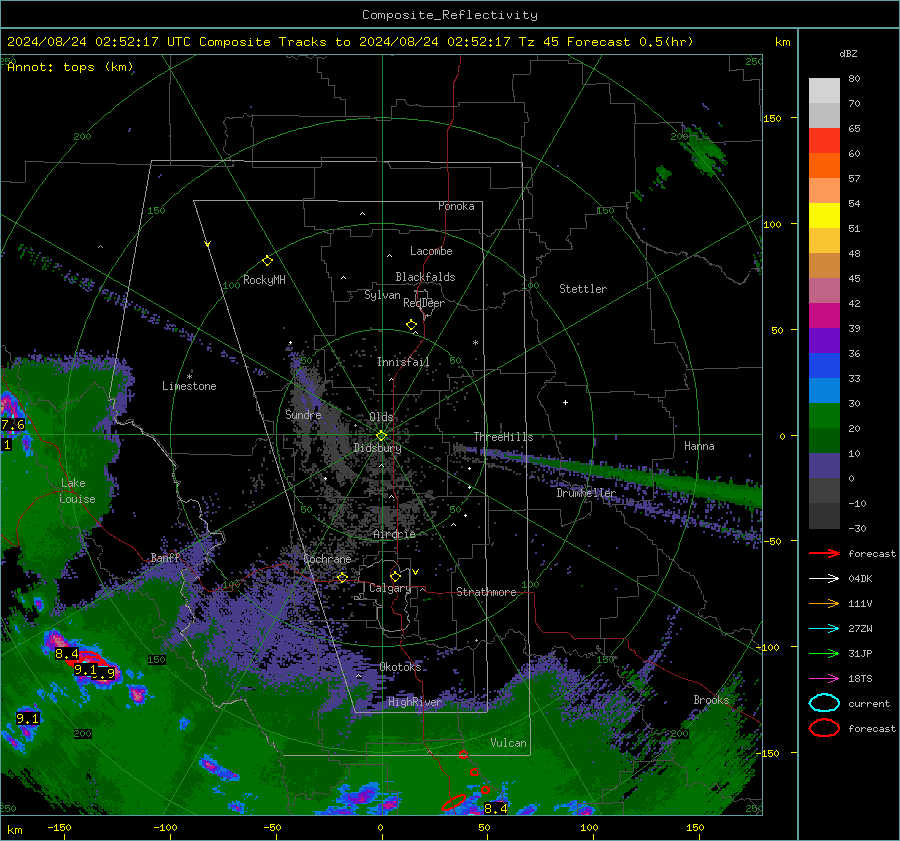Click the 'Annot: tops (km)' annotation text
900x841 pixels.
[70, 67]
